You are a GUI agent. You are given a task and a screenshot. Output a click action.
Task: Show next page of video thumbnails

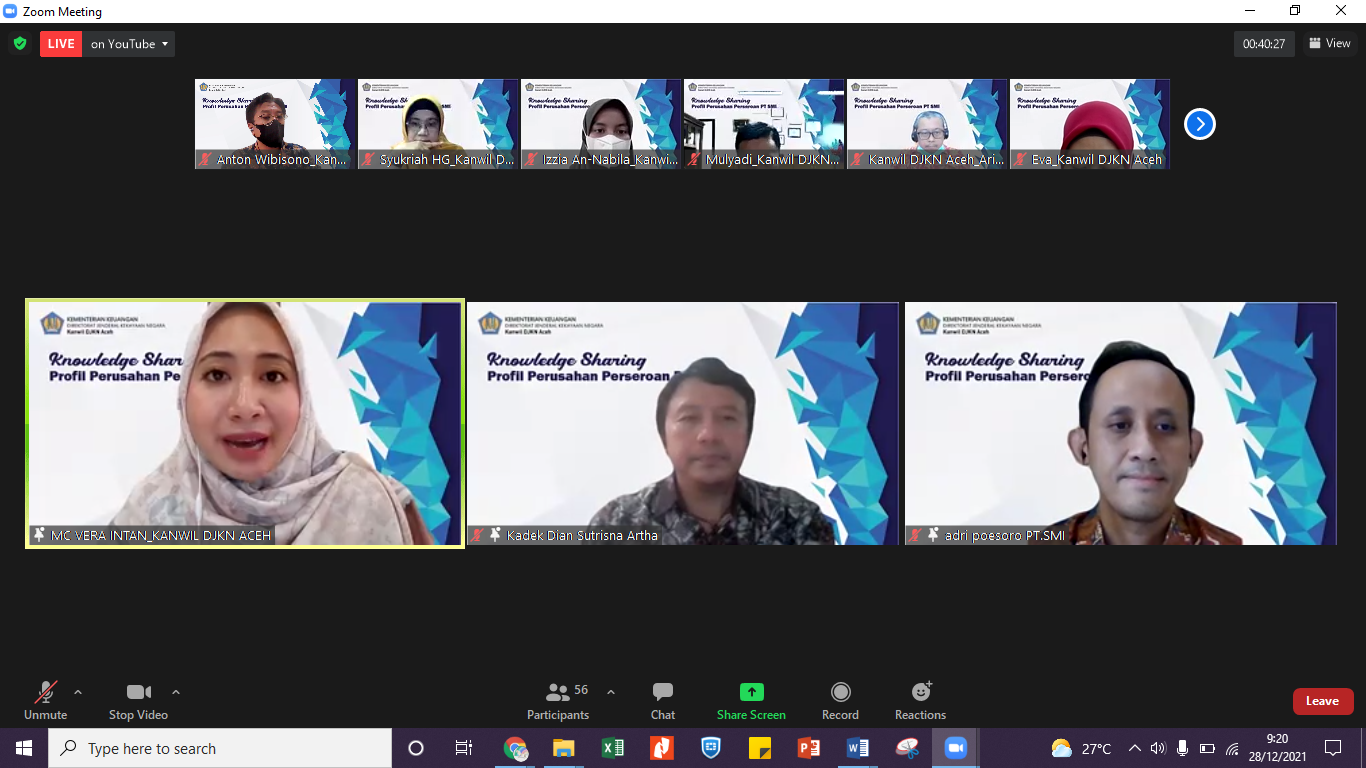1199,124
